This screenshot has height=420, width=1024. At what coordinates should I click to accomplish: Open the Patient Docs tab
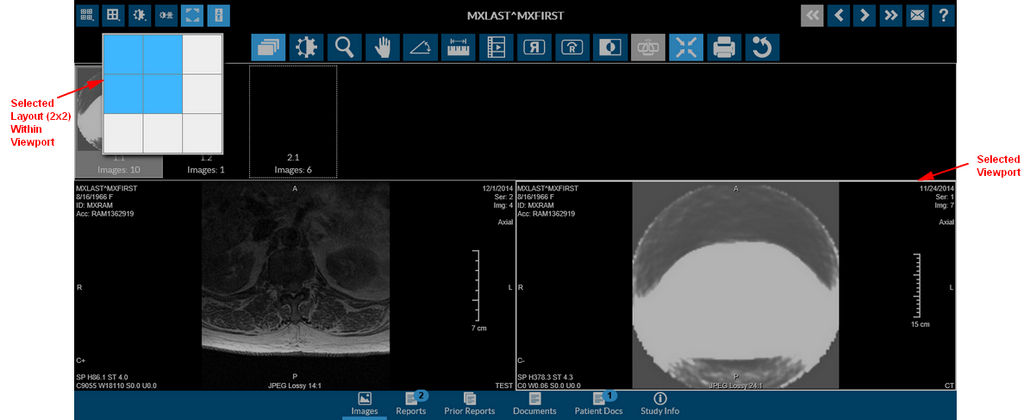[599, 404]
